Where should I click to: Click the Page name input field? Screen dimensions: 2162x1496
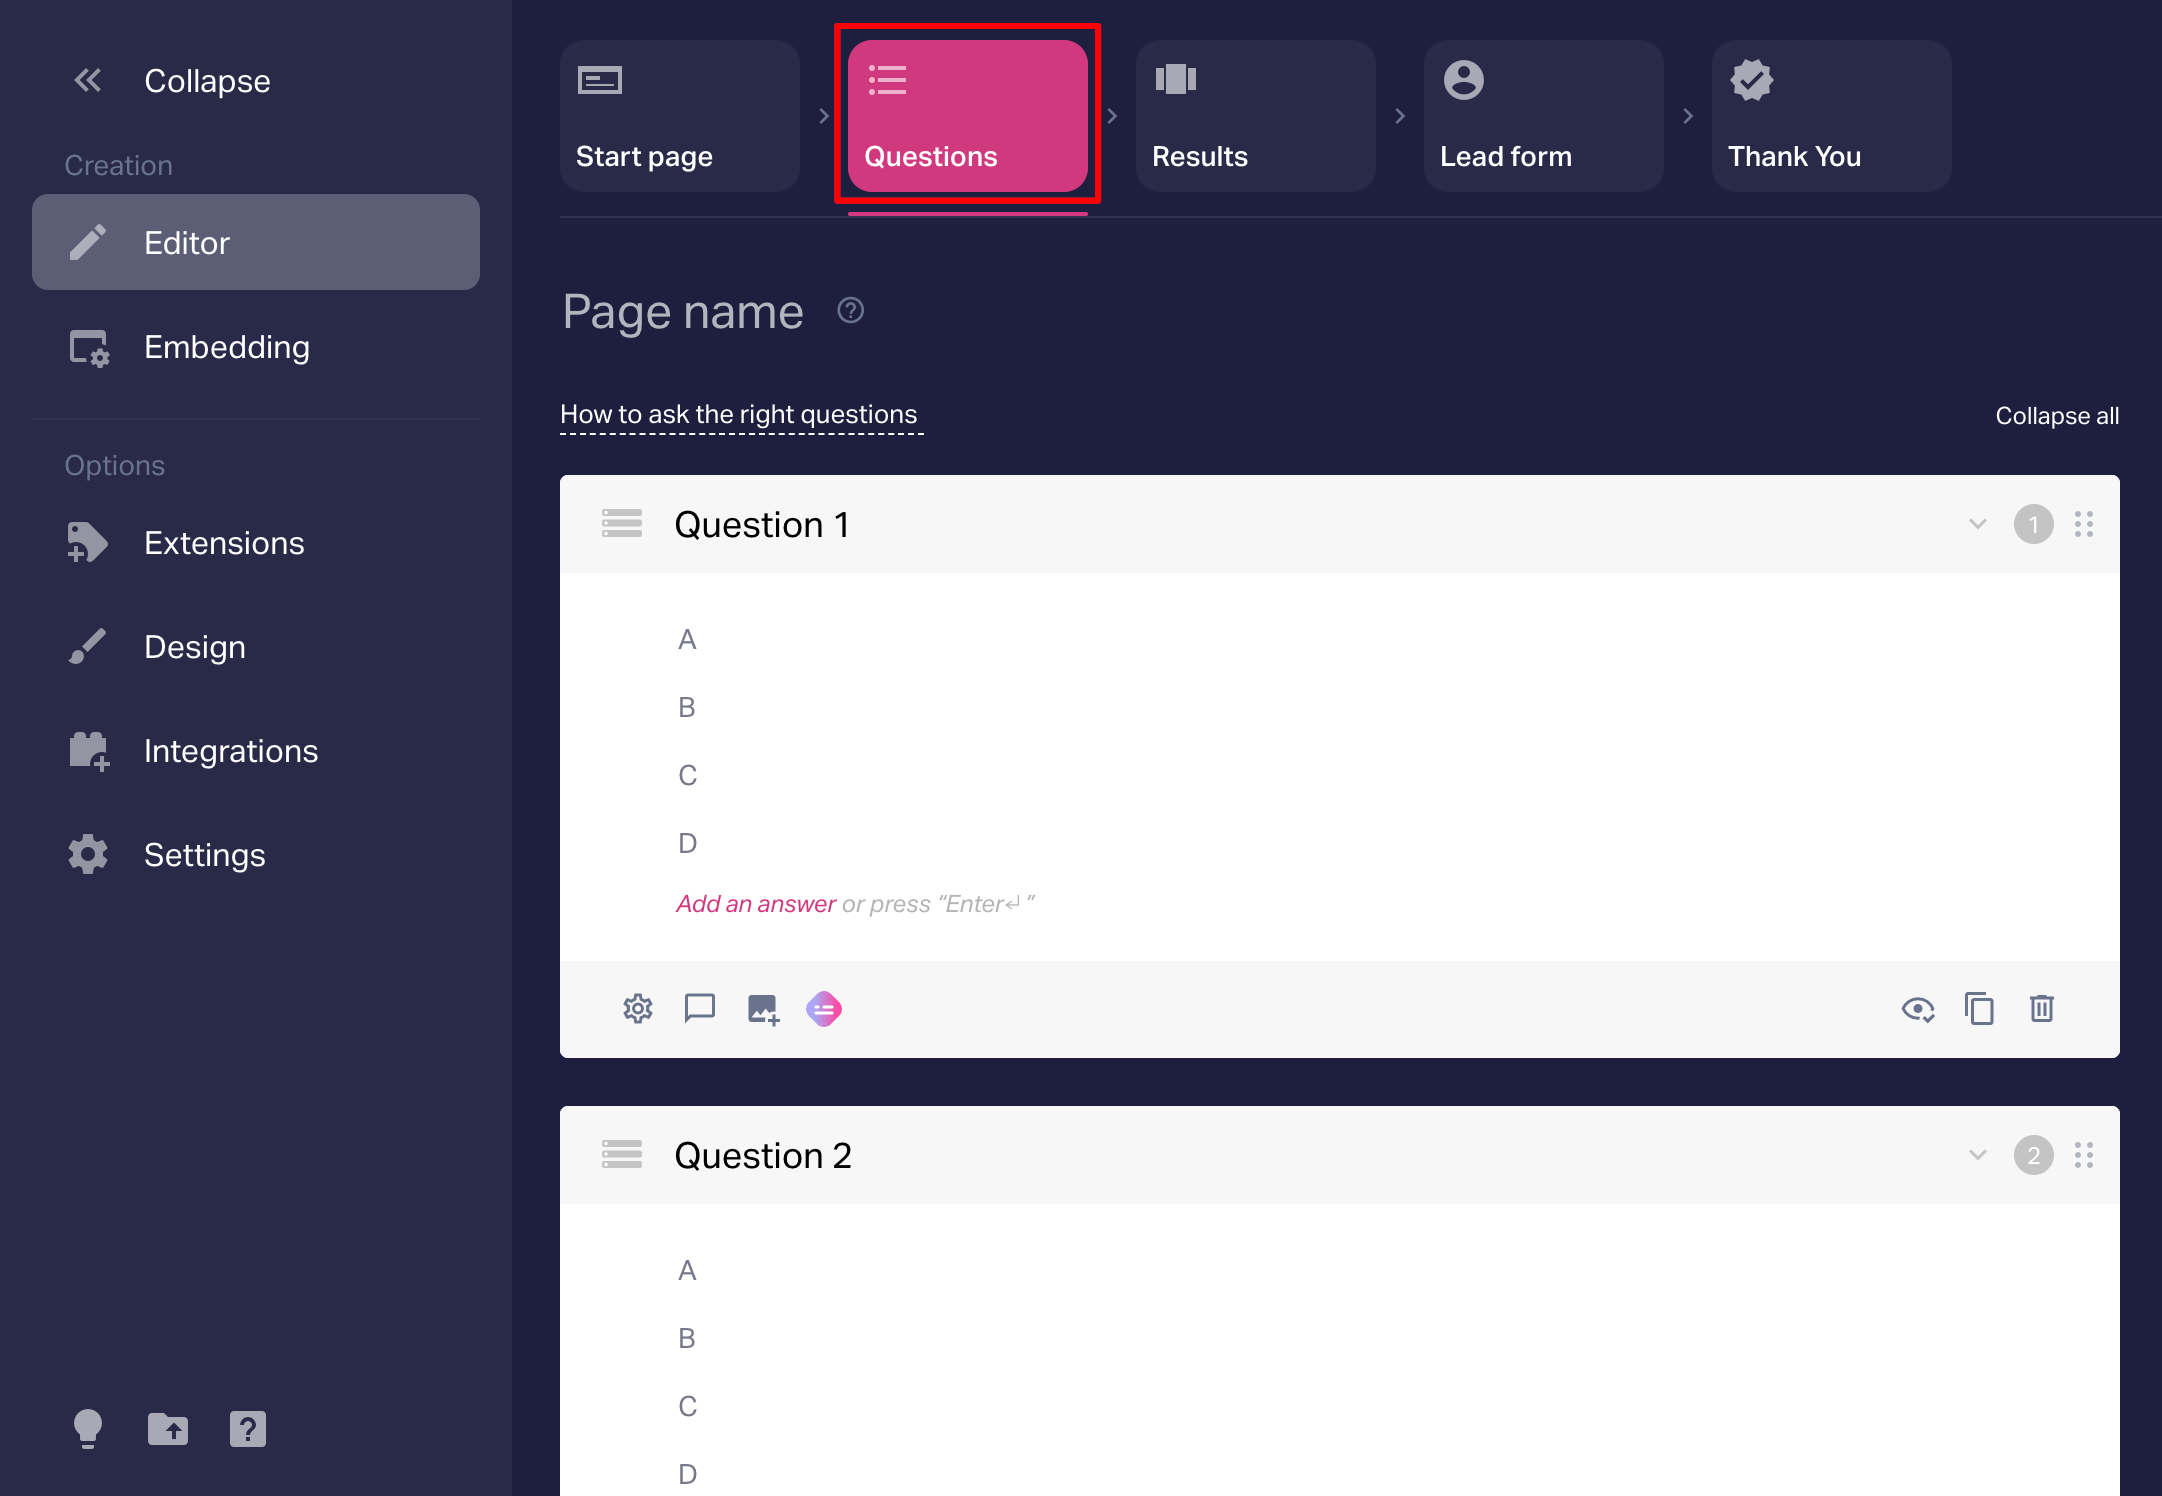click(683, 312)
